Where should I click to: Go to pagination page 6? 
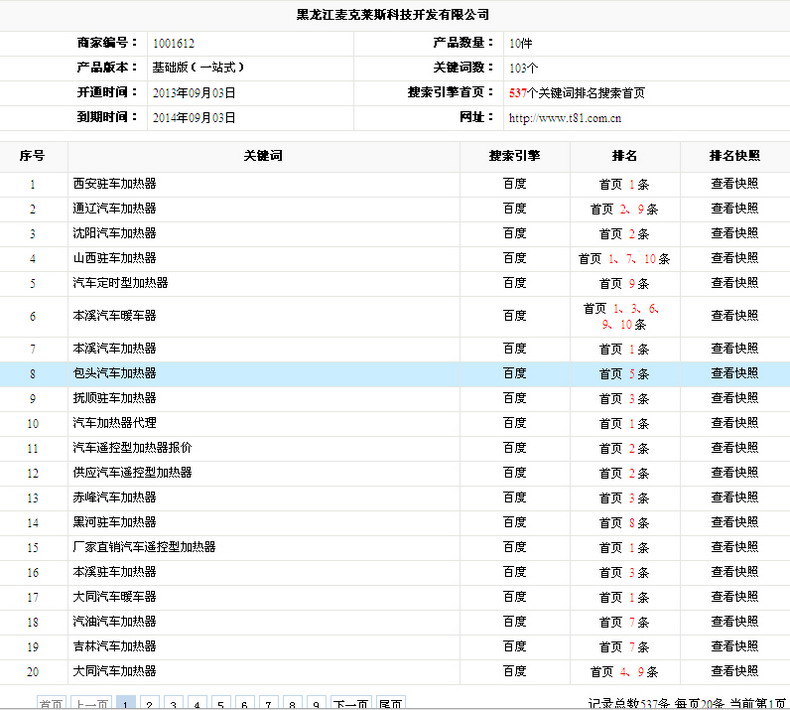point(244,703)
